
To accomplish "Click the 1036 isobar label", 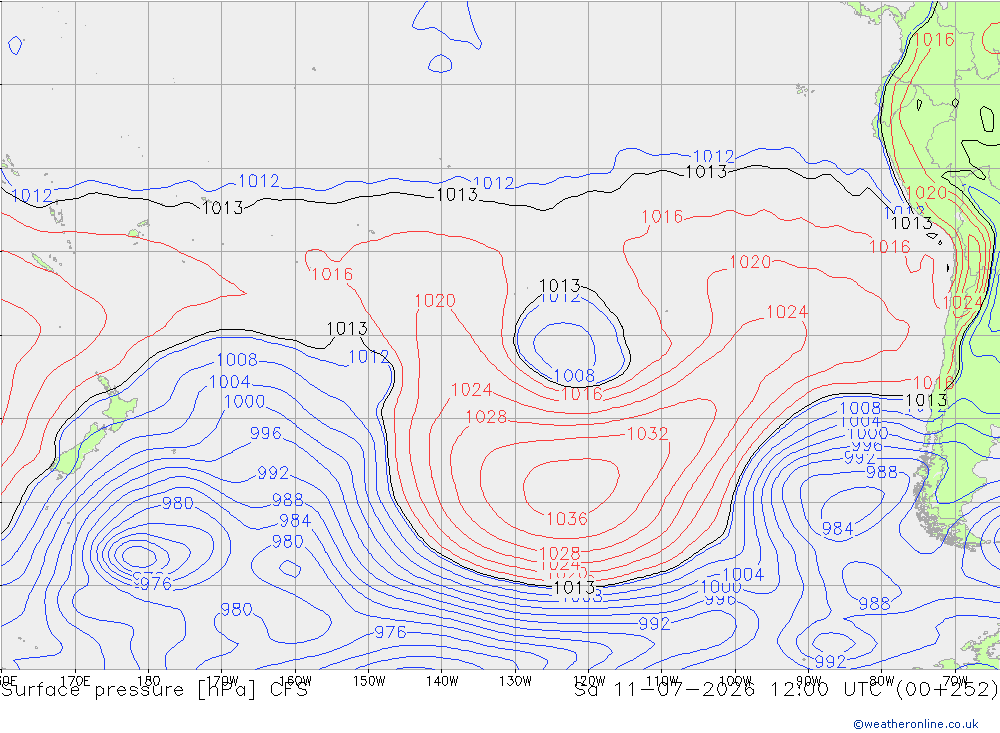I will coord(566,519).
